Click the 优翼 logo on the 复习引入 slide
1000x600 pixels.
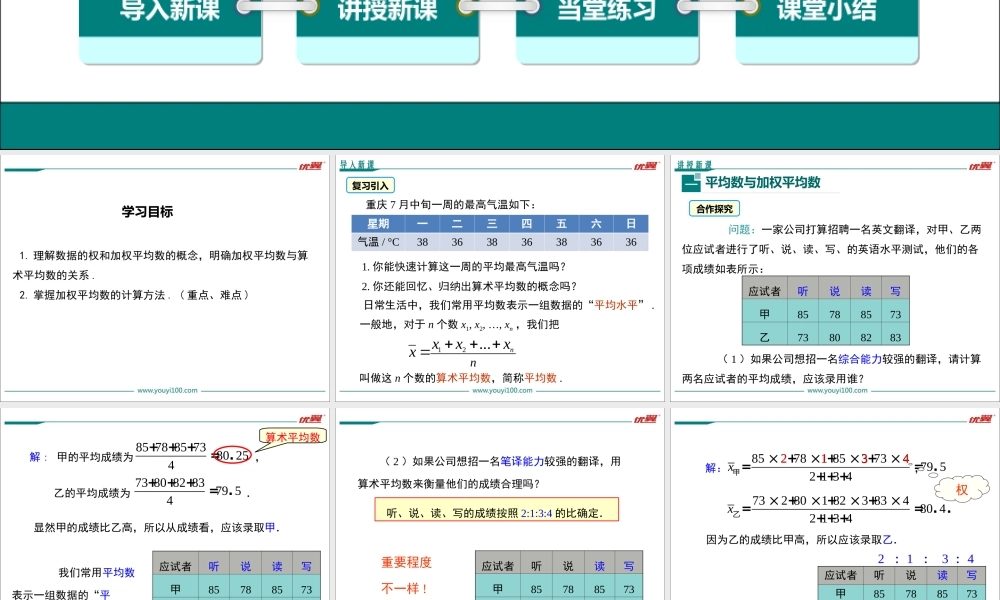(647, 166)
